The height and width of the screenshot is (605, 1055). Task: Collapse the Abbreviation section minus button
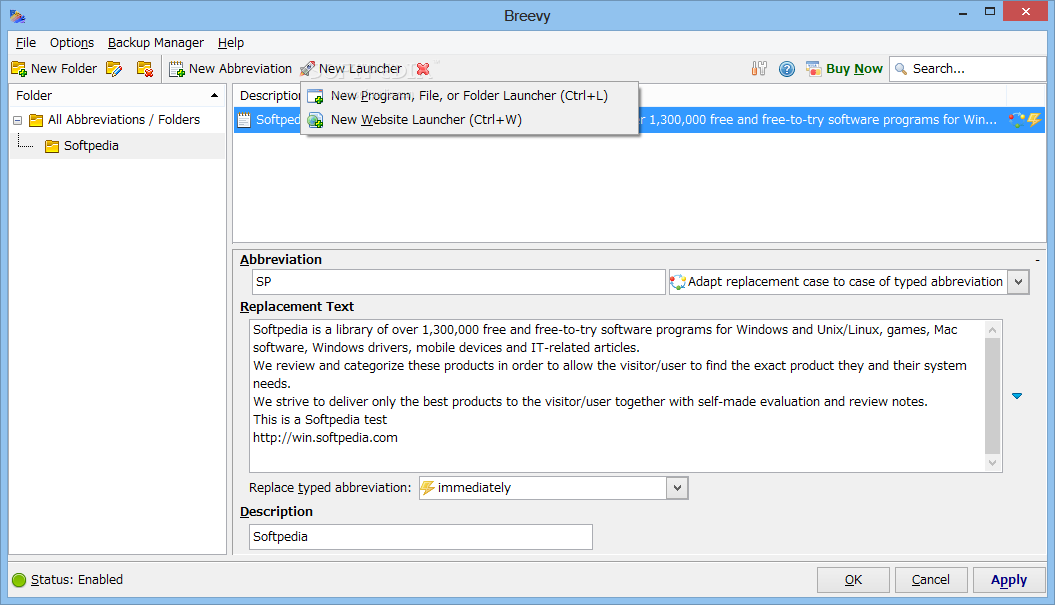pos(1037,260)
